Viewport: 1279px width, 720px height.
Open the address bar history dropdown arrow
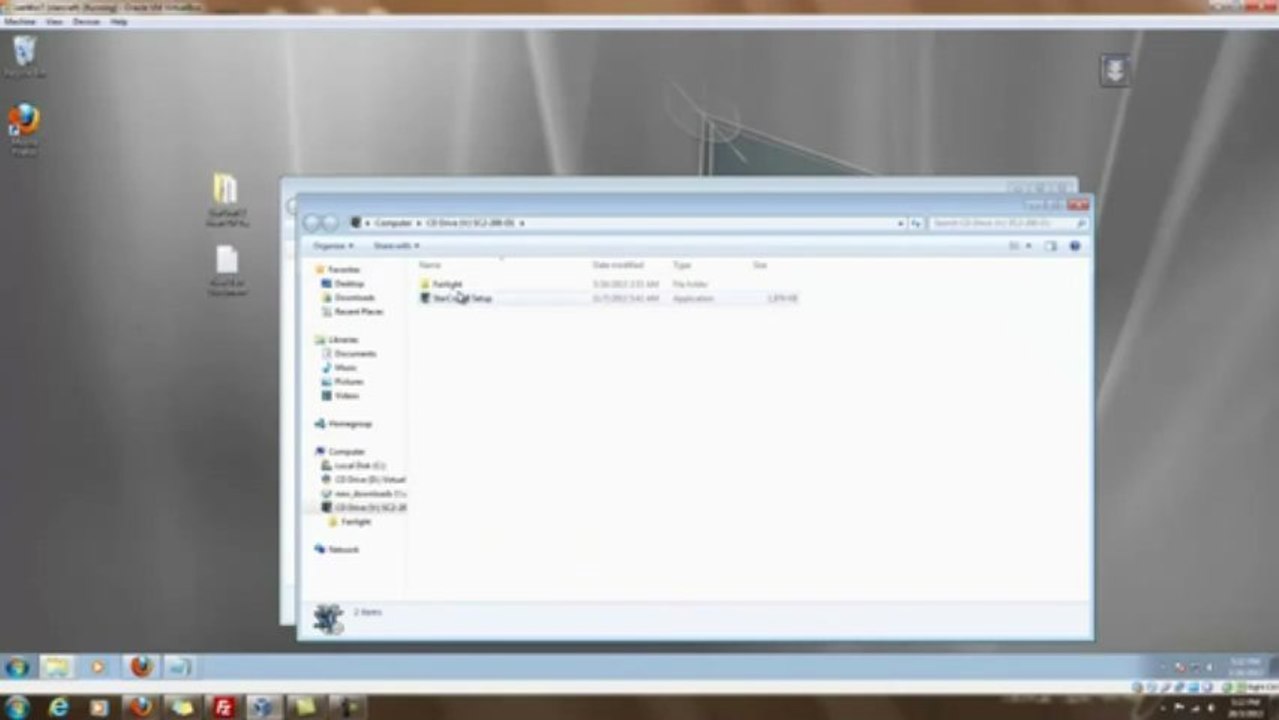900,223
